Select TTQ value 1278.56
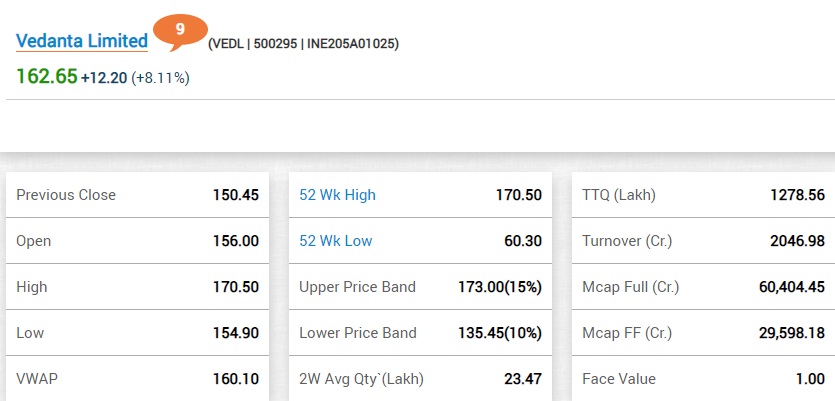835x401 pixels. coord(797,195)
